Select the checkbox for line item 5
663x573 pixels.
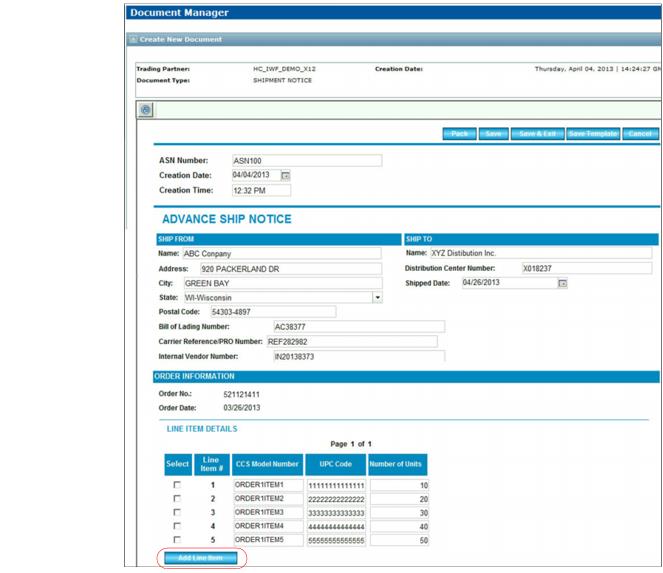tap(178, 539)
